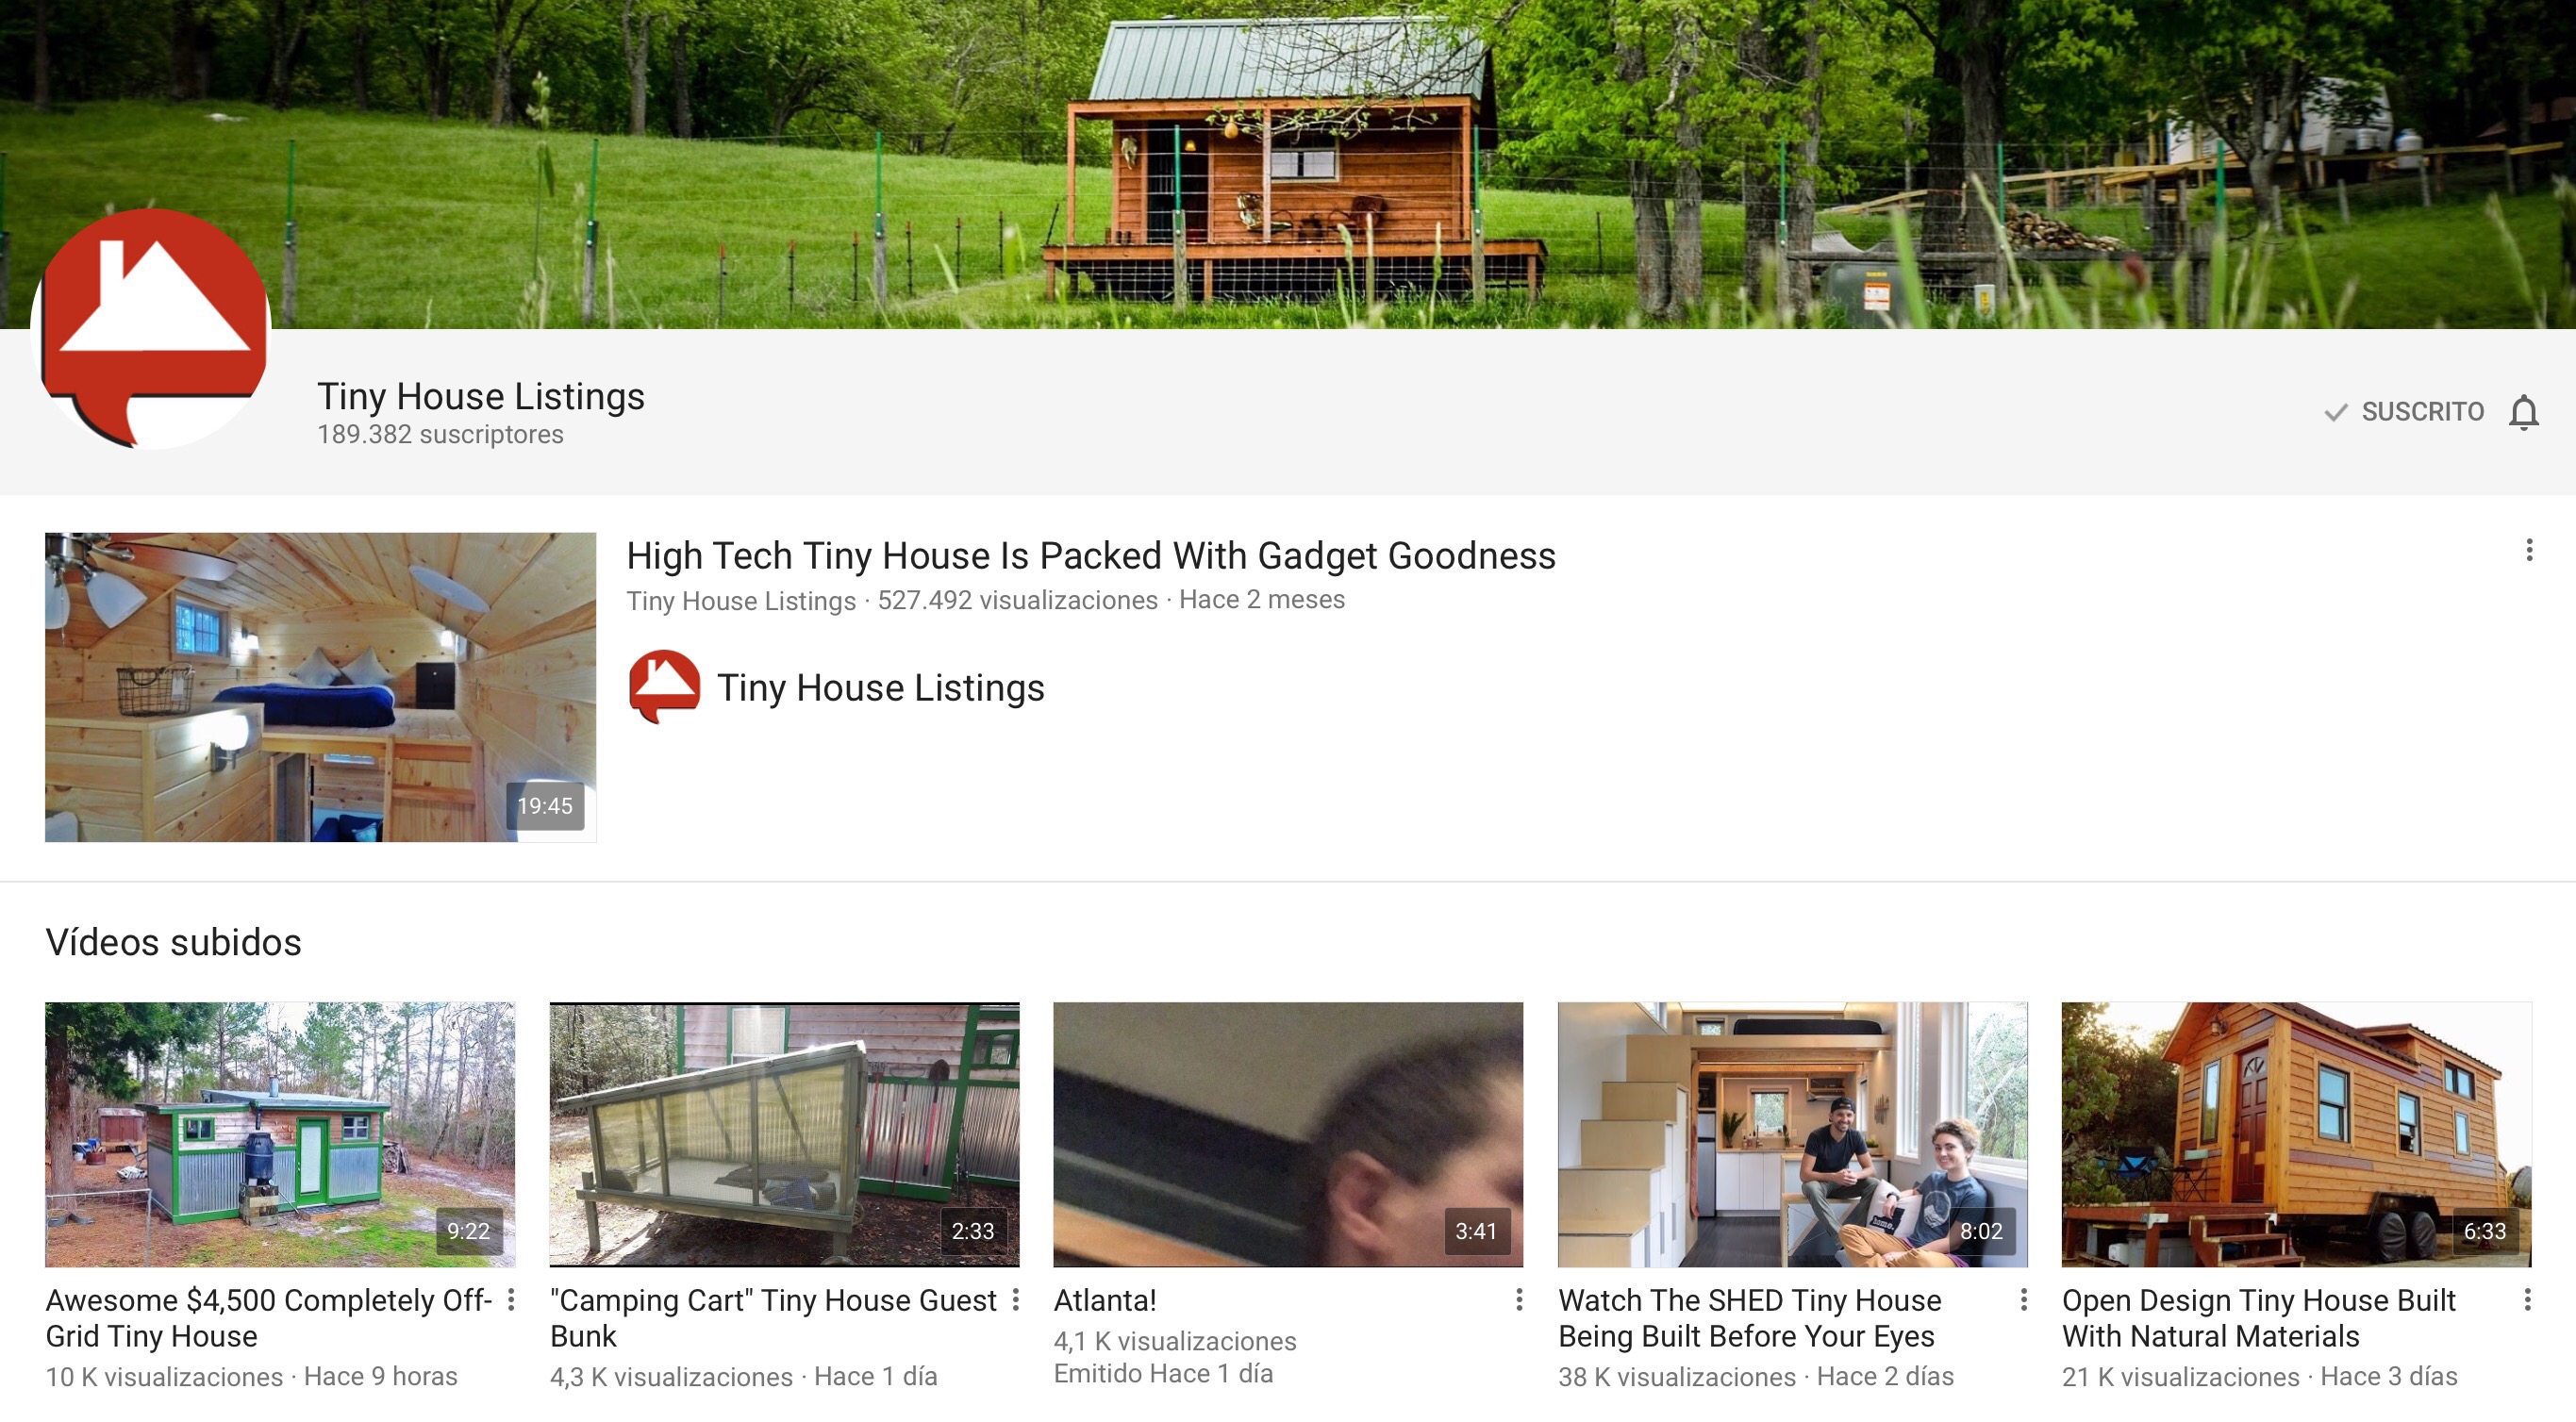This screenshot has width=2576, height=1422.
Task: Open the Camping Cart Guest Bunk thumbnail
Action: click(x=784, y=1134)
